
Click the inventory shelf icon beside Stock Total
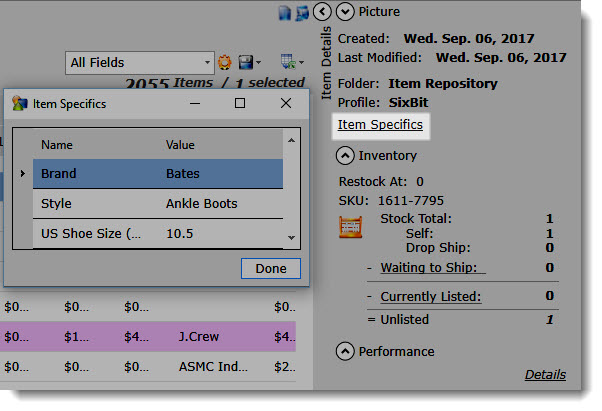click(x=351, y=228)
